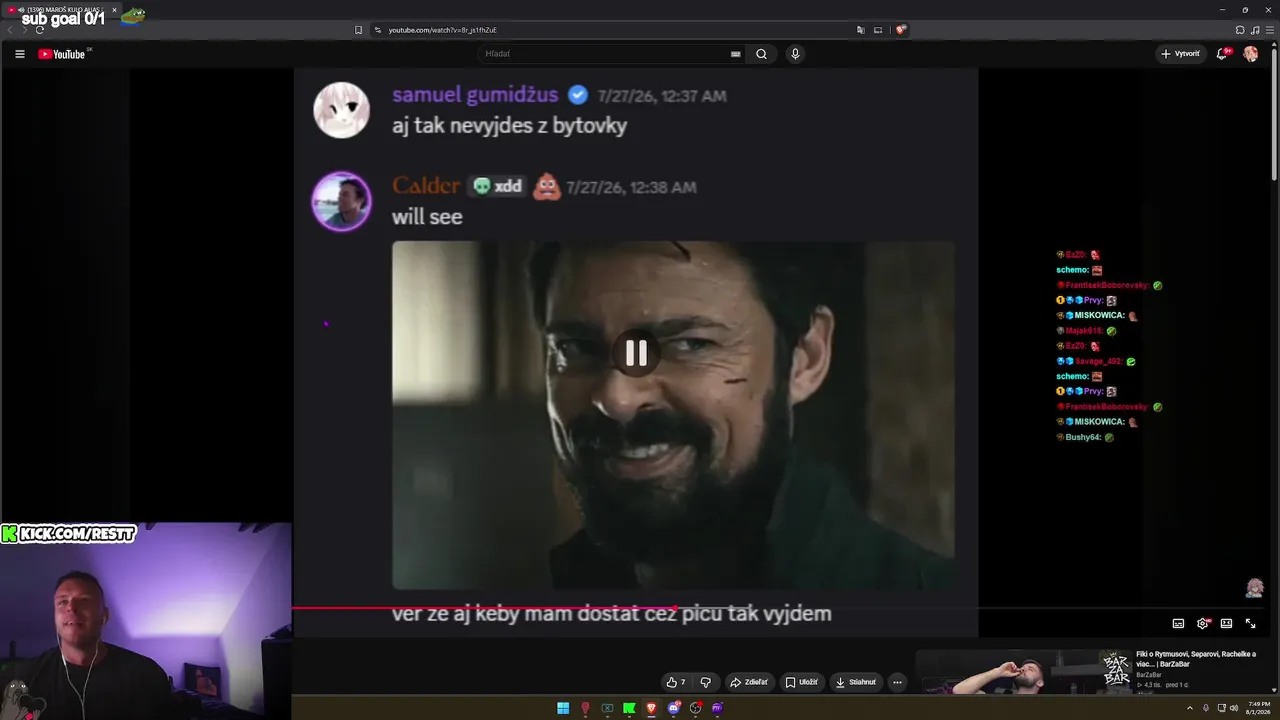The width and height of the screenshot is (1280, 720).
Task: Close the MAROŠ KULO browser tab
Action: tap(114, 10)
